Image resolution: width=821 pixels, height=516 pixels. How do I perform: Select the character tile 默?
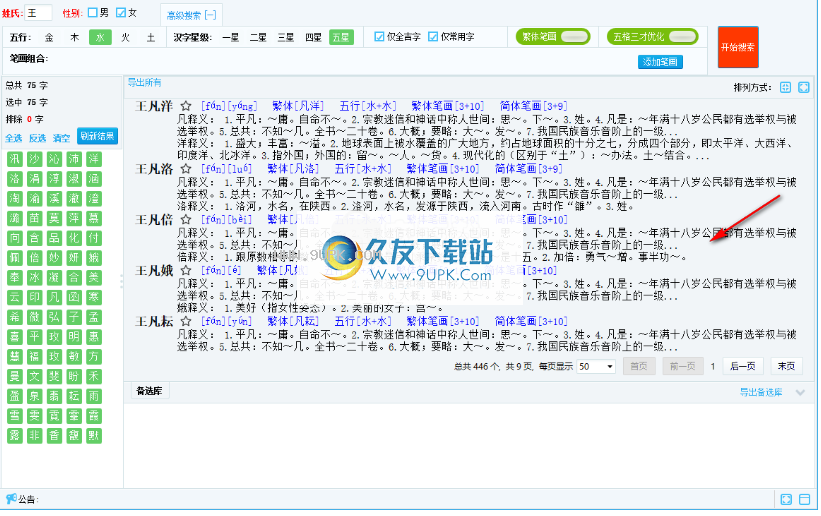point(94,435)
